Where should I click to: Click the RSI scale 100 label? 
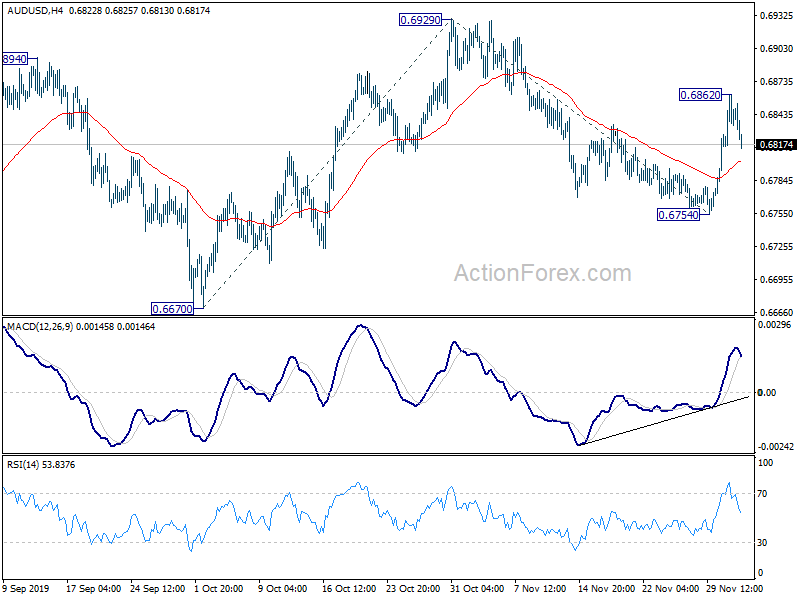[x=766, y=463]
